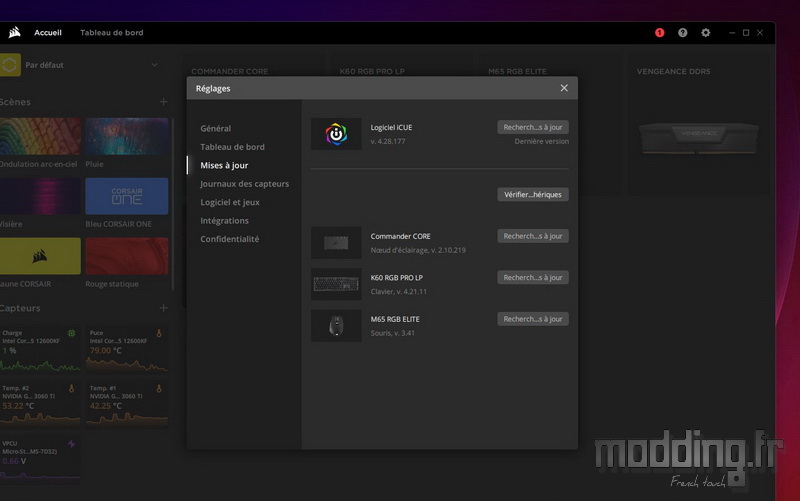
Task: Add a new sensor with plus icon
Action: click(x=163, y=308)
